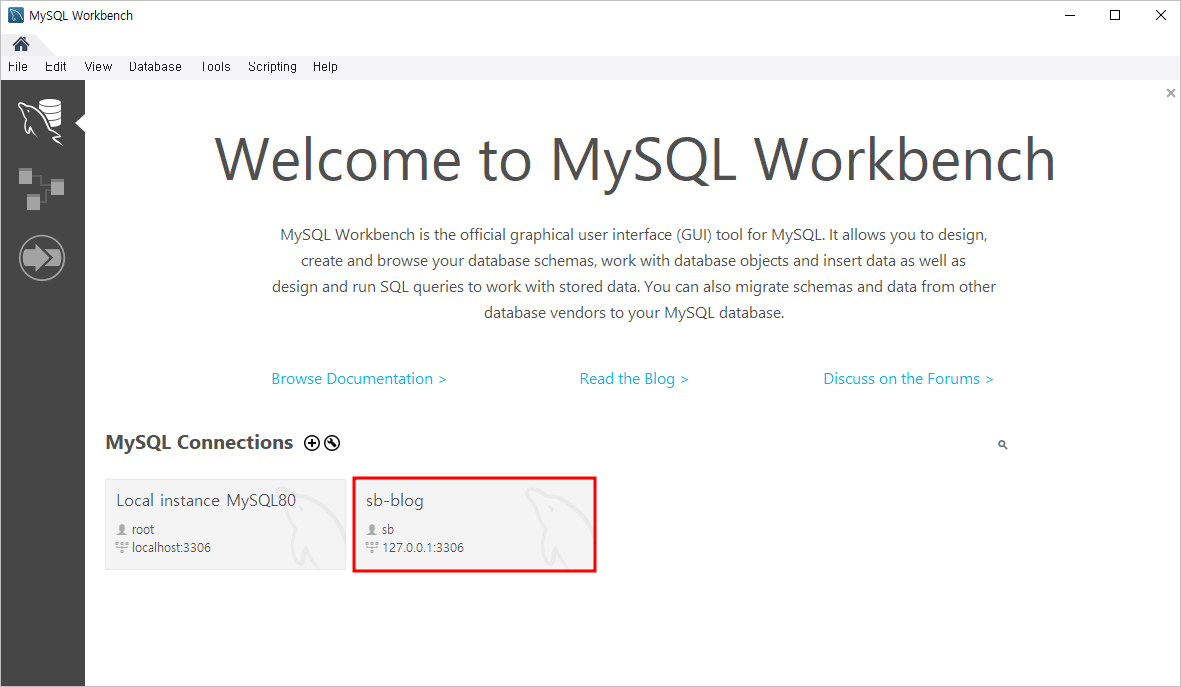The width and height of the screenshot is (1181, 687).
Task: Minimize the MySQL Workbench window
Action: (1070, 15)
